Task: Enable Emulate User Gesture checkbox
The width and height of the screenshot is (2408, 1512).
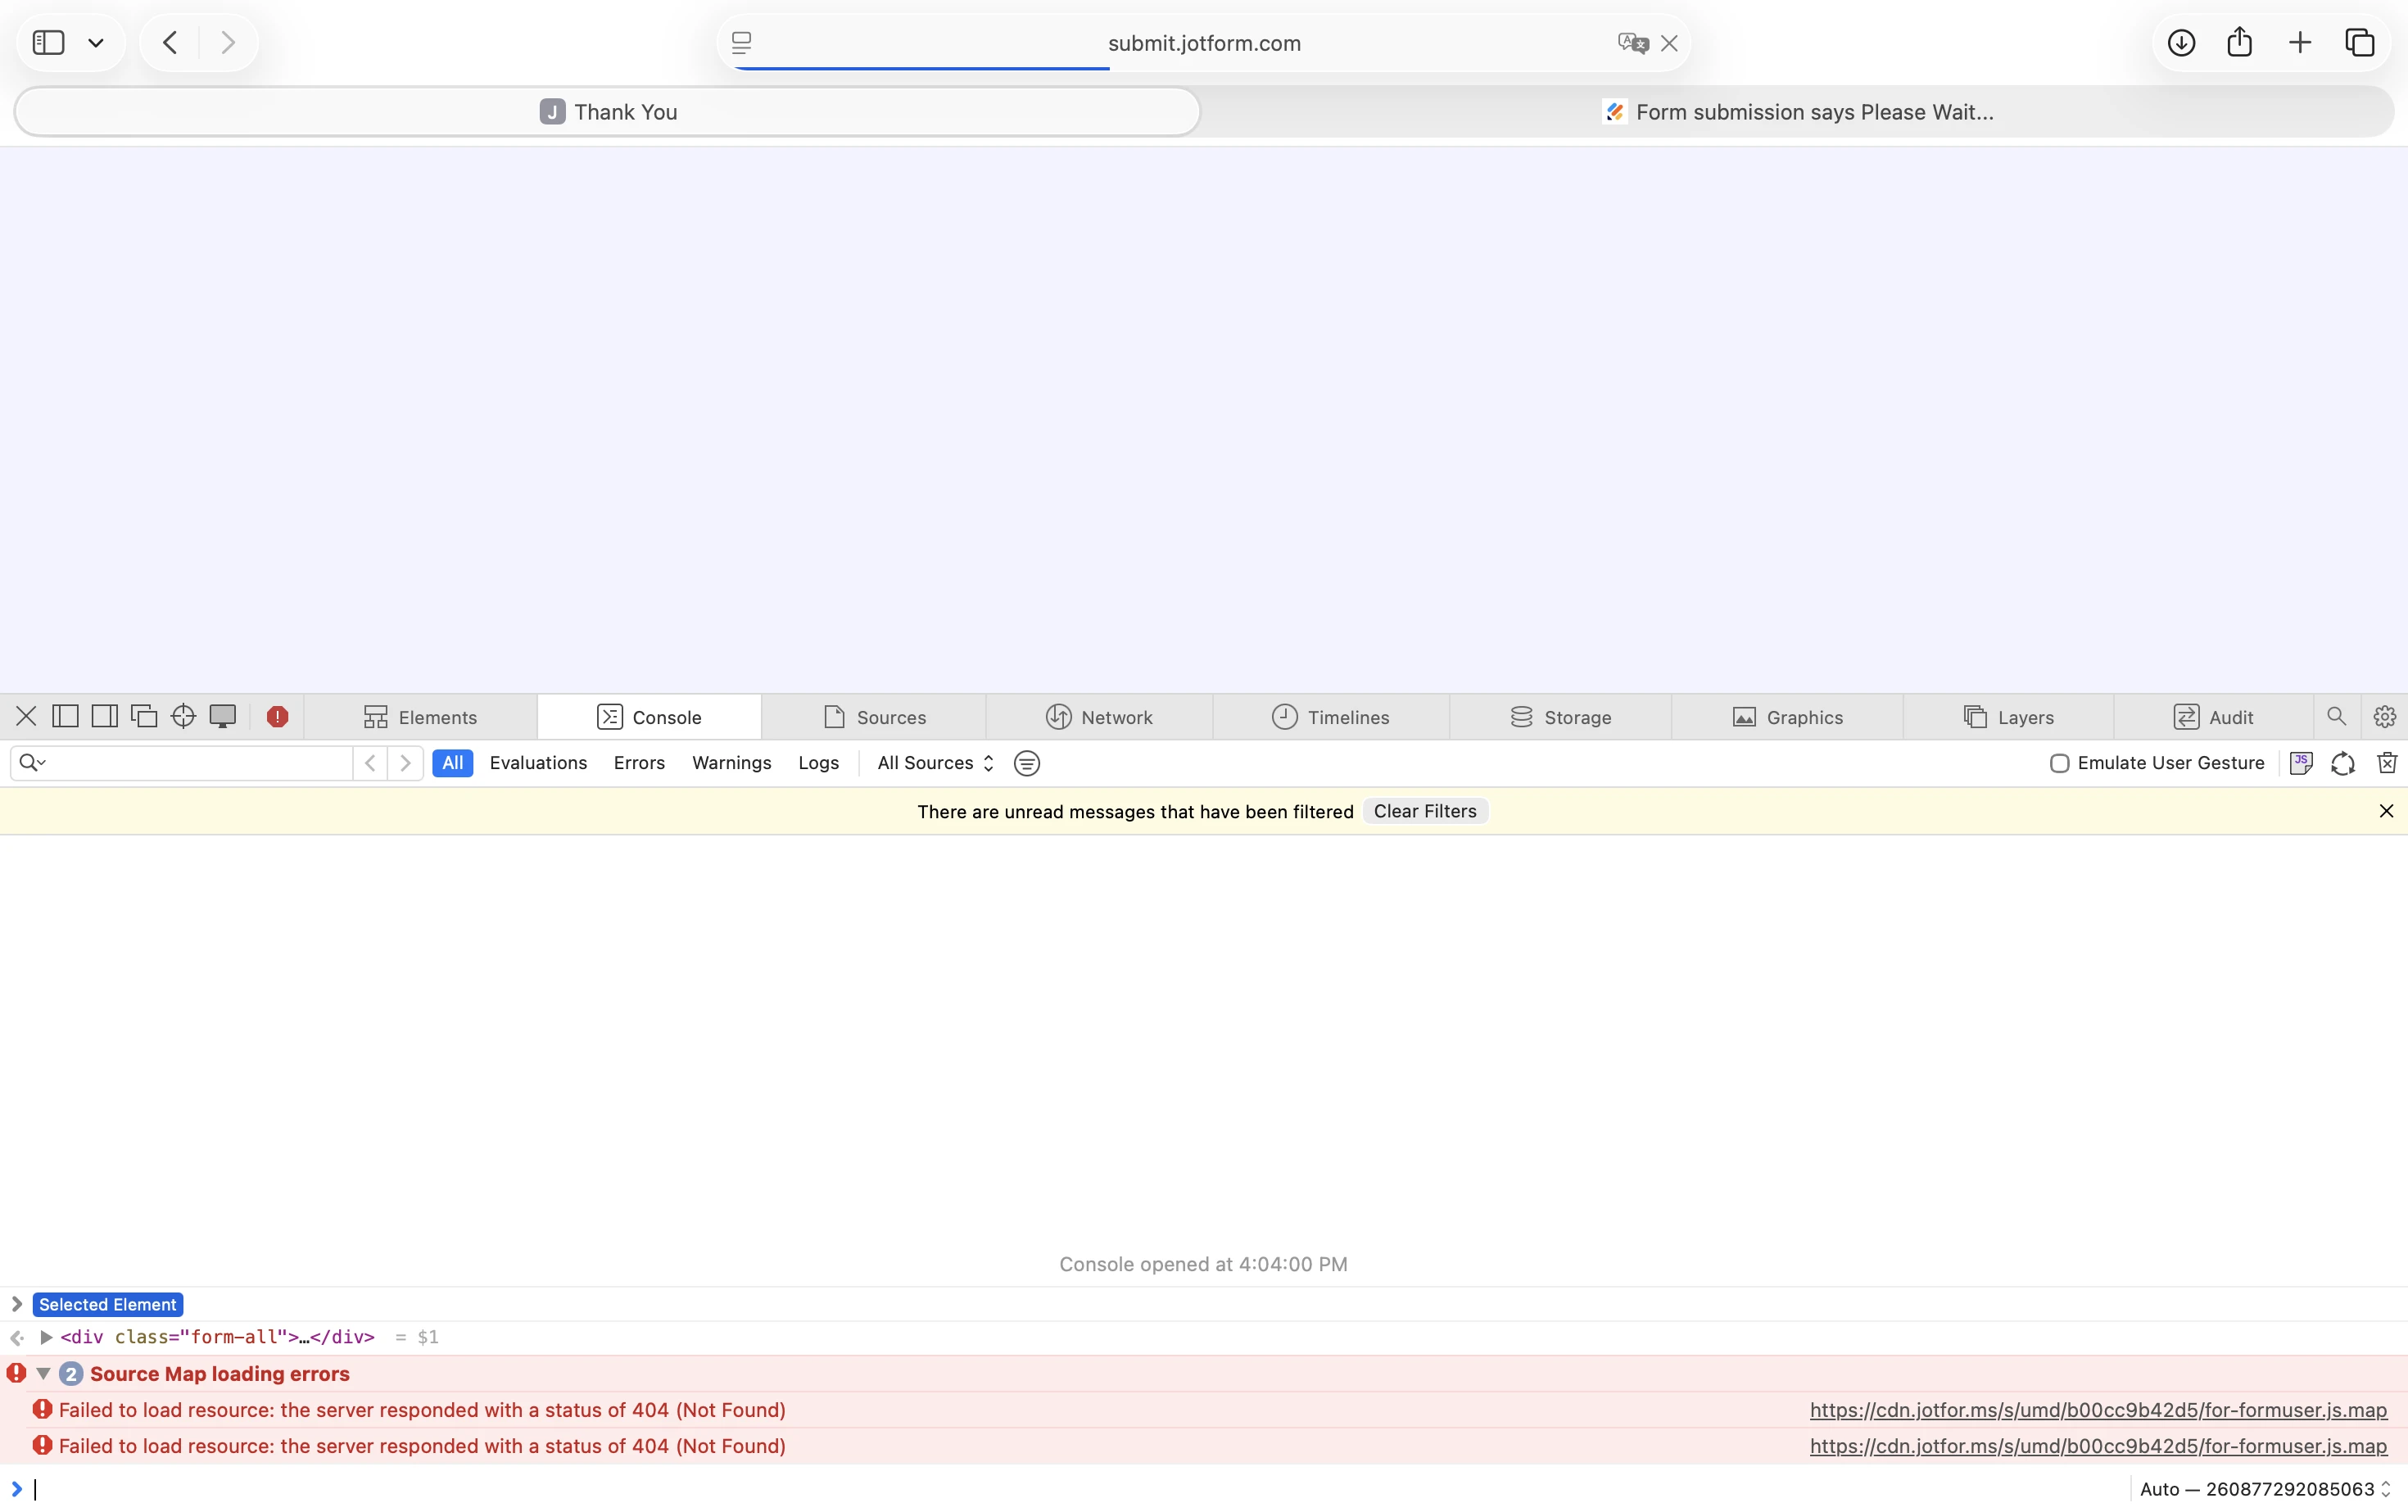Action: [2059, 763]
